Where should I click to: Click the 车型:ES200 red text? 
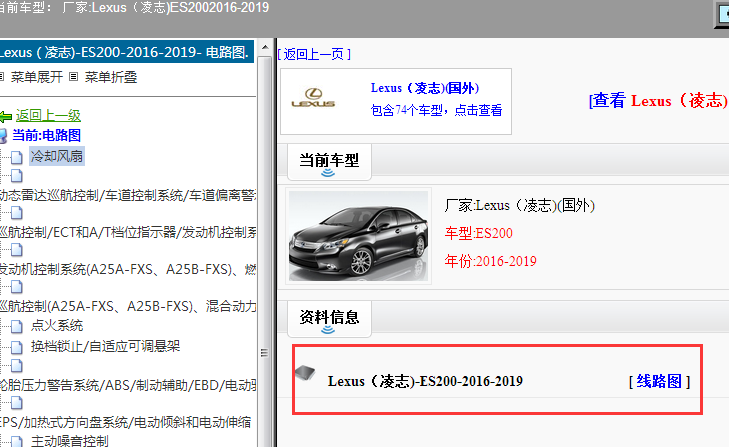point(478,233)
